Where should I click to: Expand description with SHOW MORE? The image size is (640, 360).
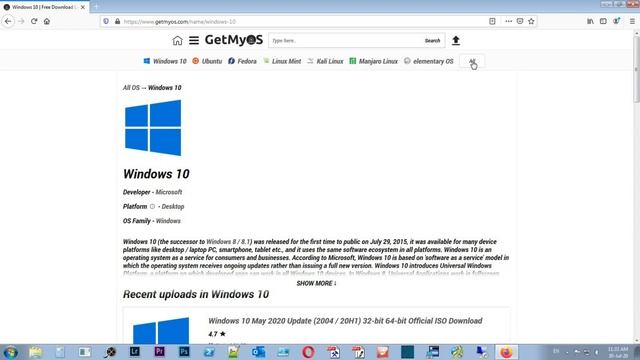point(316,283)
